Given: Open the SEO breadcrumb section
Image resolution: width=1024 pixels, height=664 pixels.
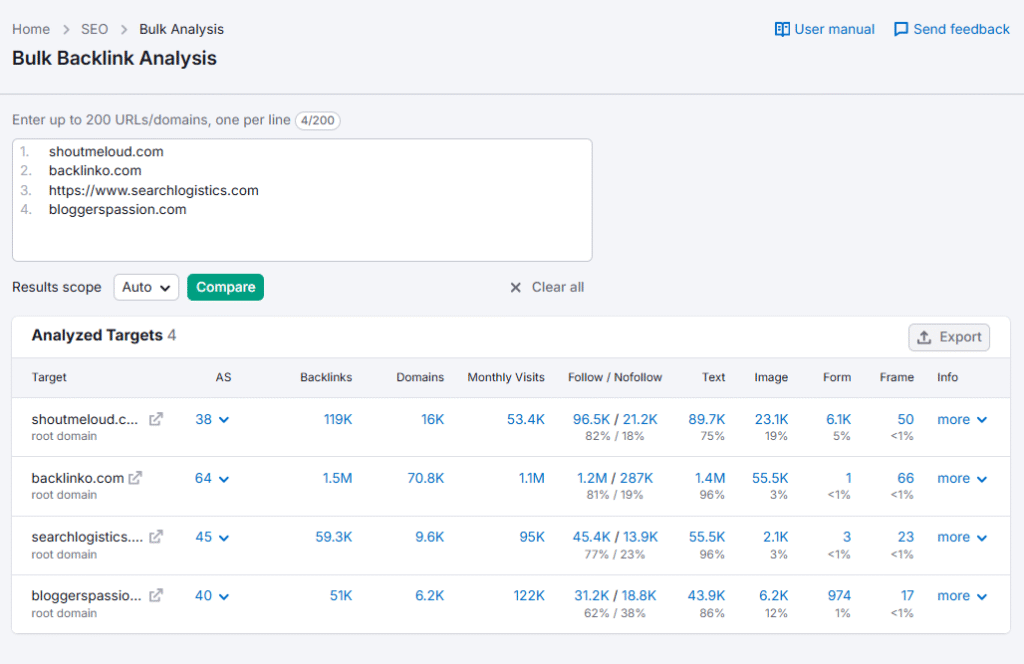Looking at the screenshot, I should (x=94, y=29).
